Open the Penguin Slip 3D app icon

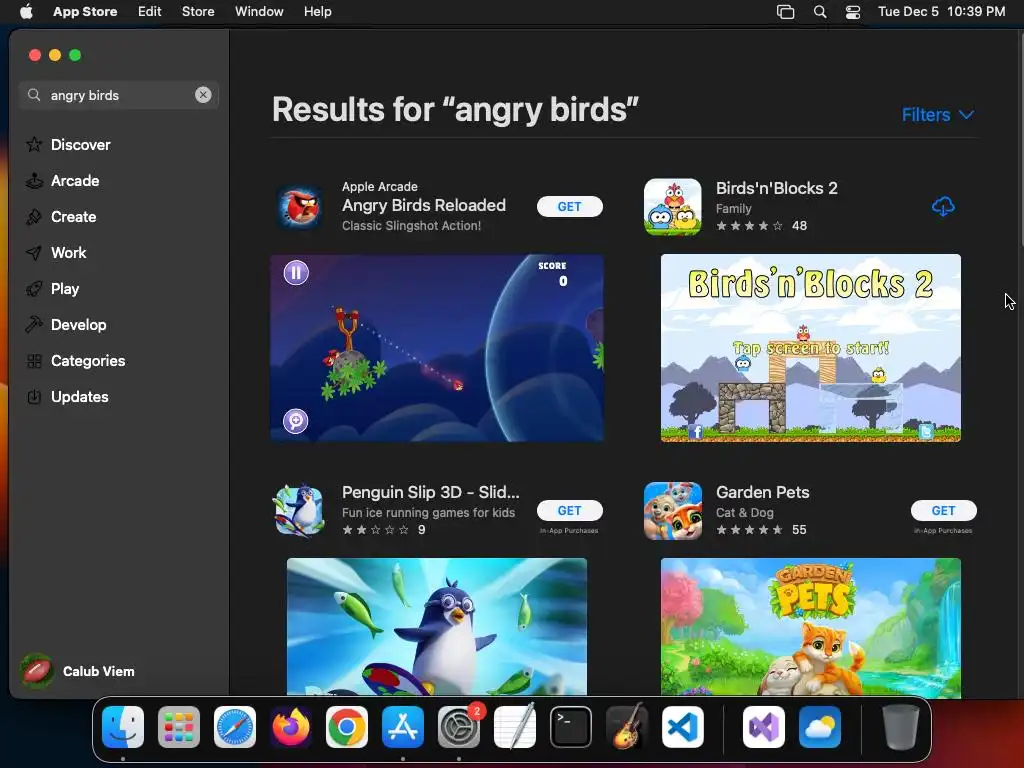tap(300, 511)
